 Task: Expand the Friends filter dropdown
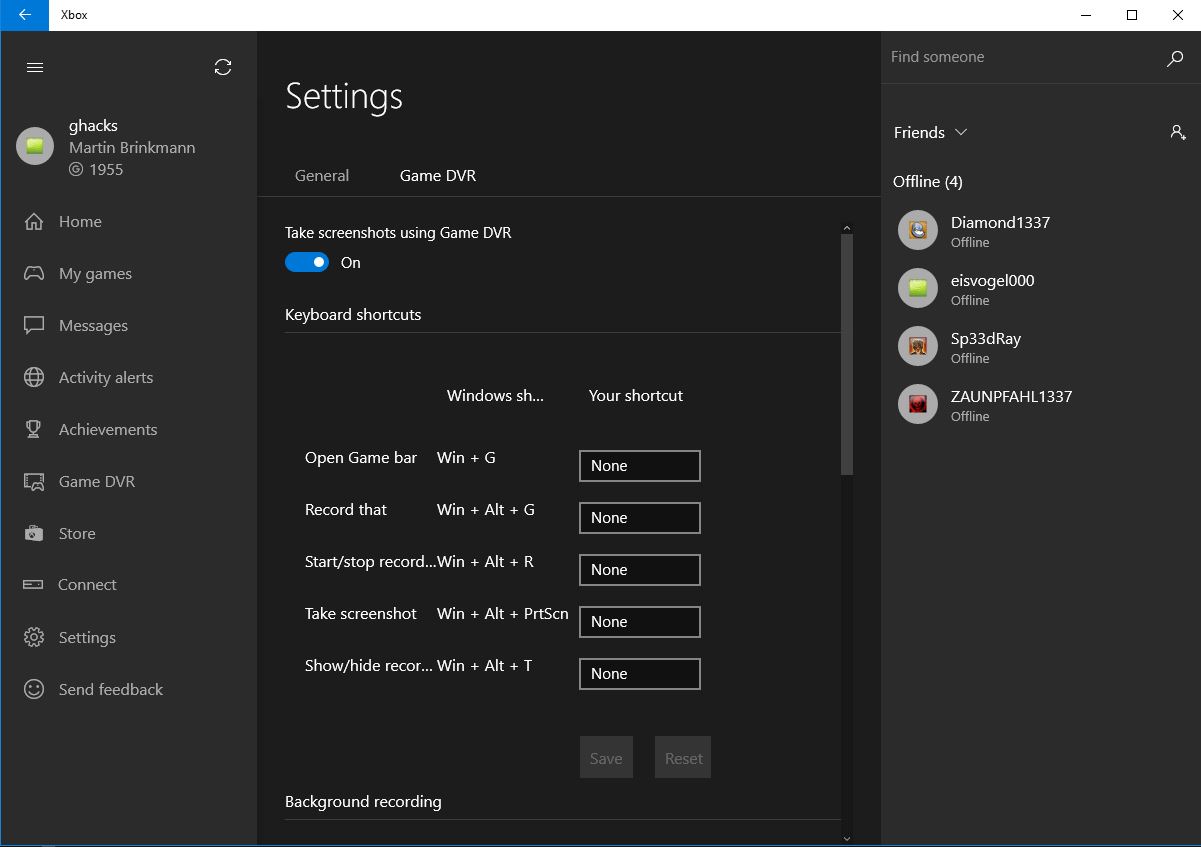(930, 132)
